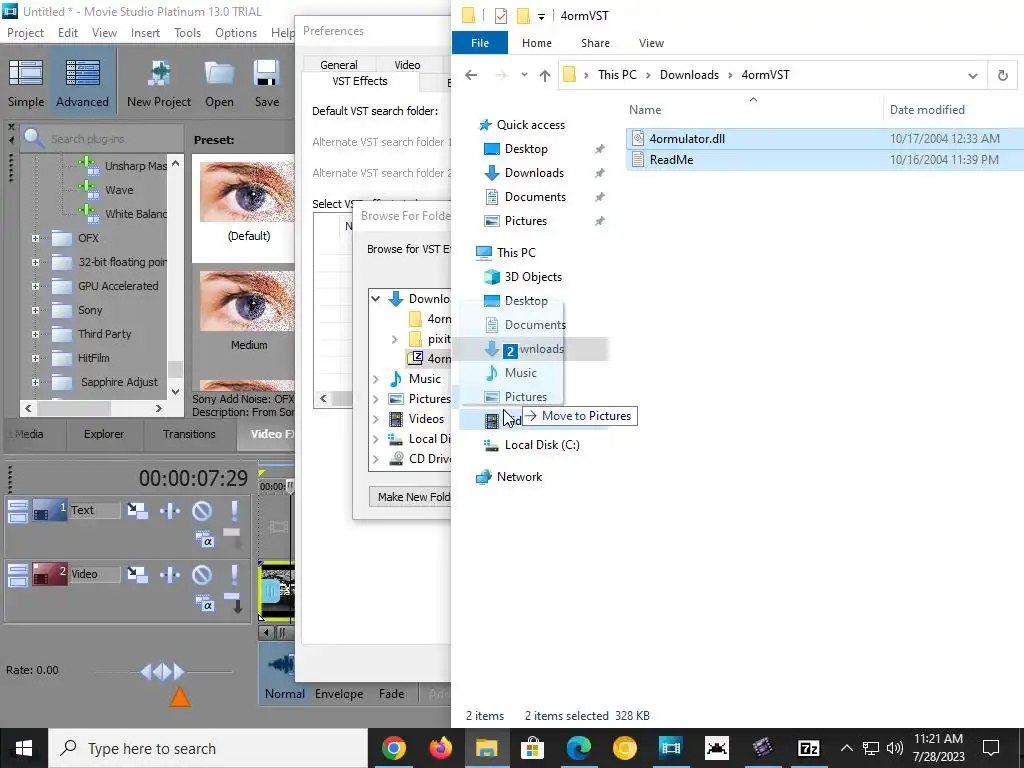Image resolution: width=1024 pixels, height=768 pixels.
Task: Solo the Video track
Action: 234,574
